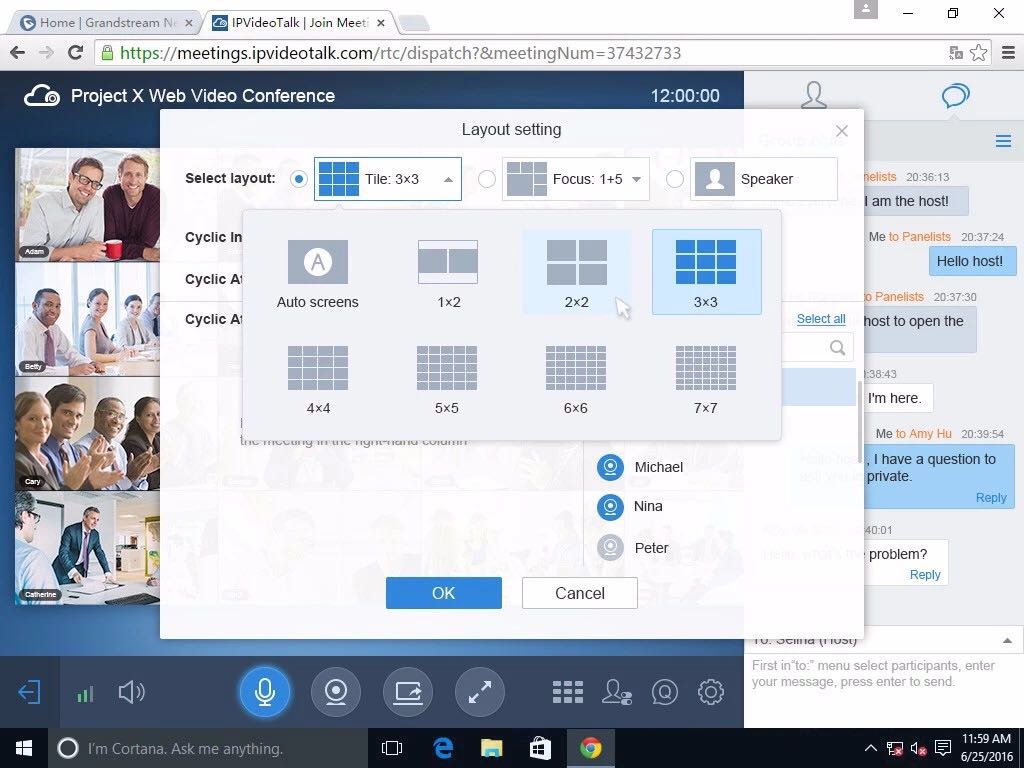This screenshot has height=768, width=1024.
Task: Open the participants panel person icon
Action: tap(814, 95)
